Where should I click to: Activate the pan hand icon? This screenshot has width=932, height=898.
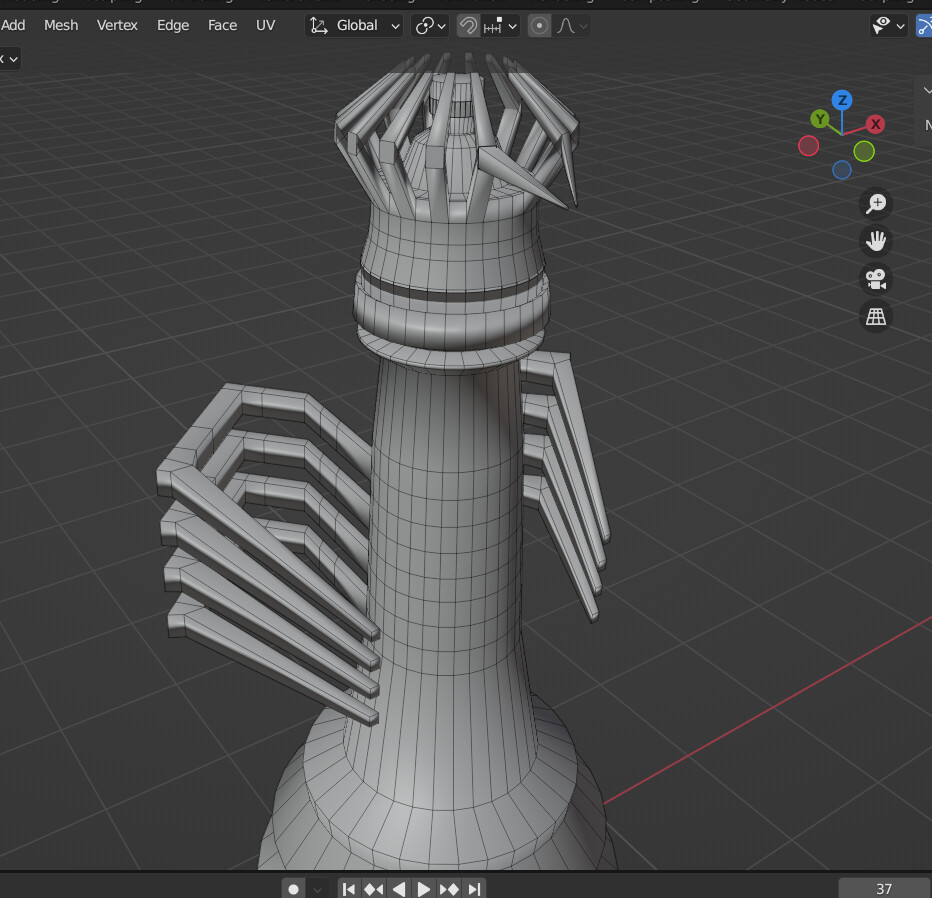(x=876, y=240)
